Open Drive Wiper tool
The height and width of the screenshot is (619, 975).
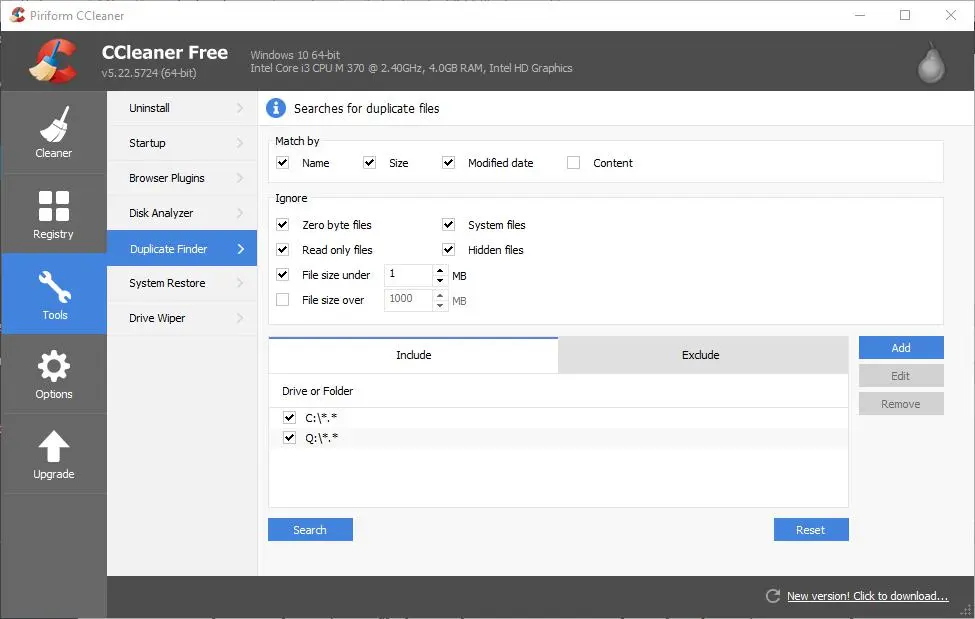[x=182, y=318]
